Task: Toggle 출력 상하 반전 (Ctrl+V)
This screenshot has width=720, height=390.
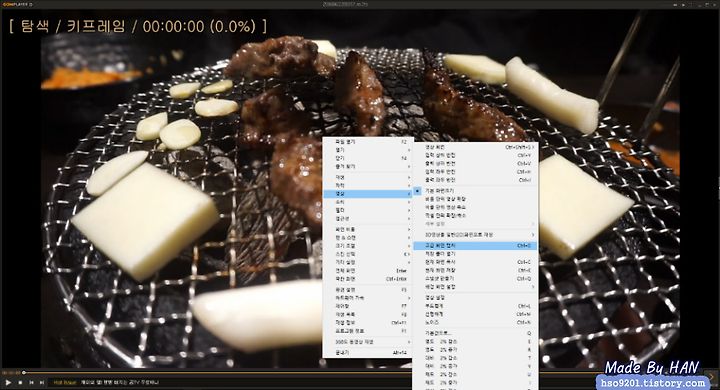Action: click(475, 164)
